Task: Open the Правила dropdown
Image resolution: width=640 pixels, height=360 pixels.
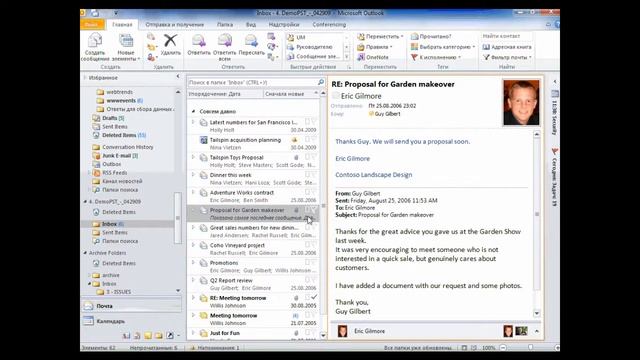Action: [375, 47]
